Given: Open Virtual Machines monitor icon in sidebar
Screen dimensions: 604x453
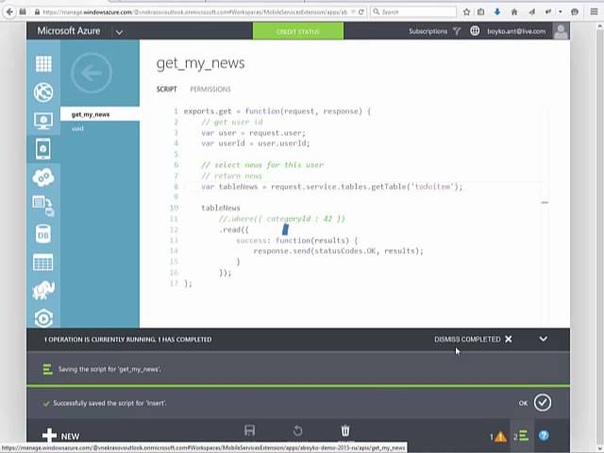Looking at the screenshot, I should [44, 121].
